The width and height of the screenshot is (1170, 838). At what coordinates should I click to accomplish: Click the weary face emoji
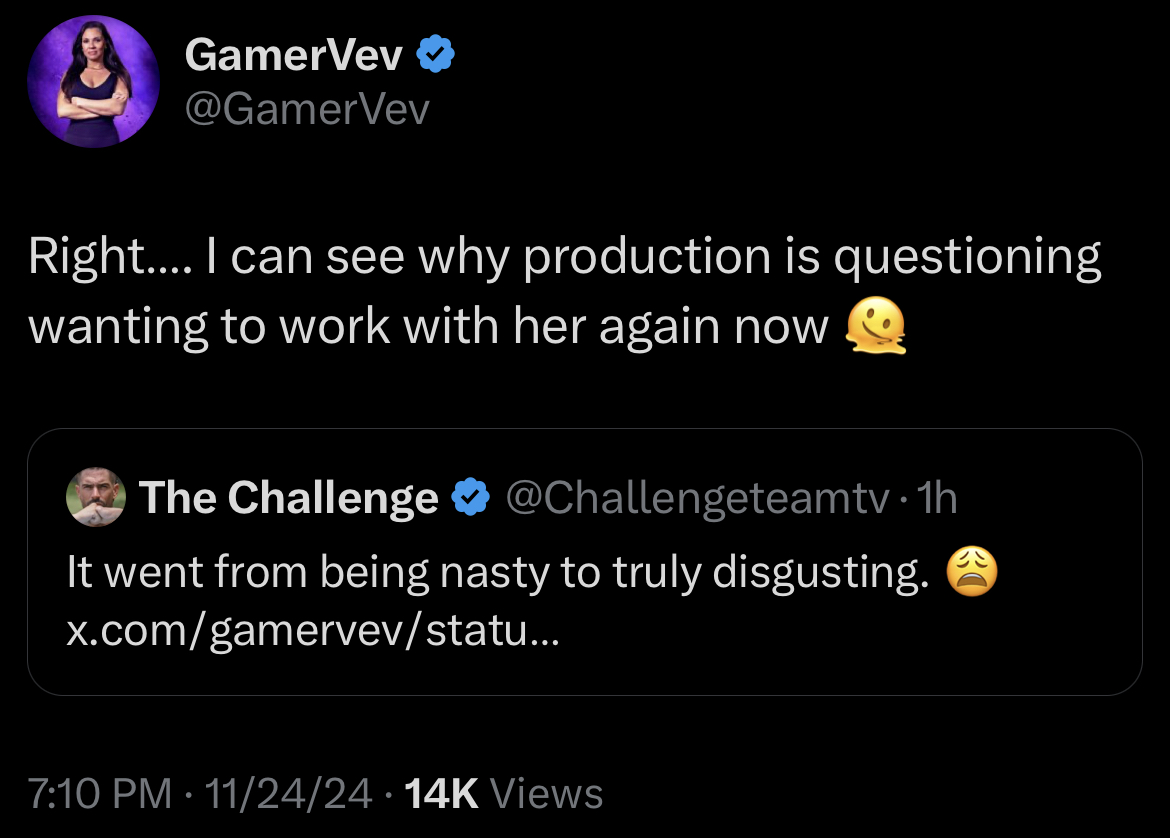(972, 572)
